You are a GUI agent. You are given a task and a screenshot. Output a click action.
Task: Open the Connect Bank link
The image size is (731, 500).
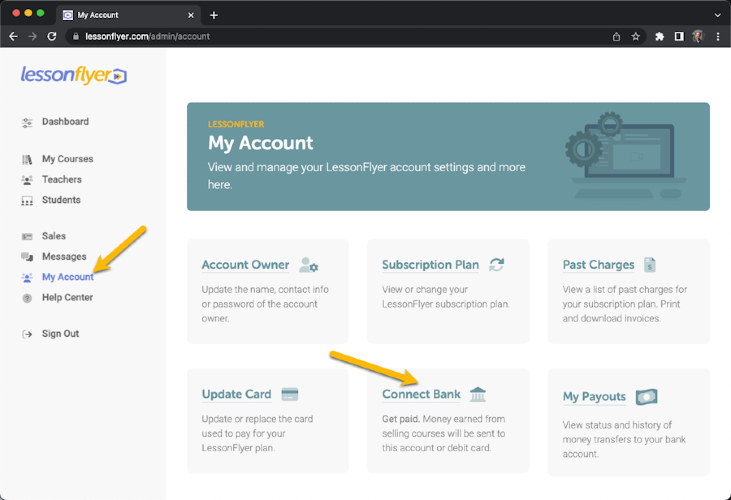(421, 394)
